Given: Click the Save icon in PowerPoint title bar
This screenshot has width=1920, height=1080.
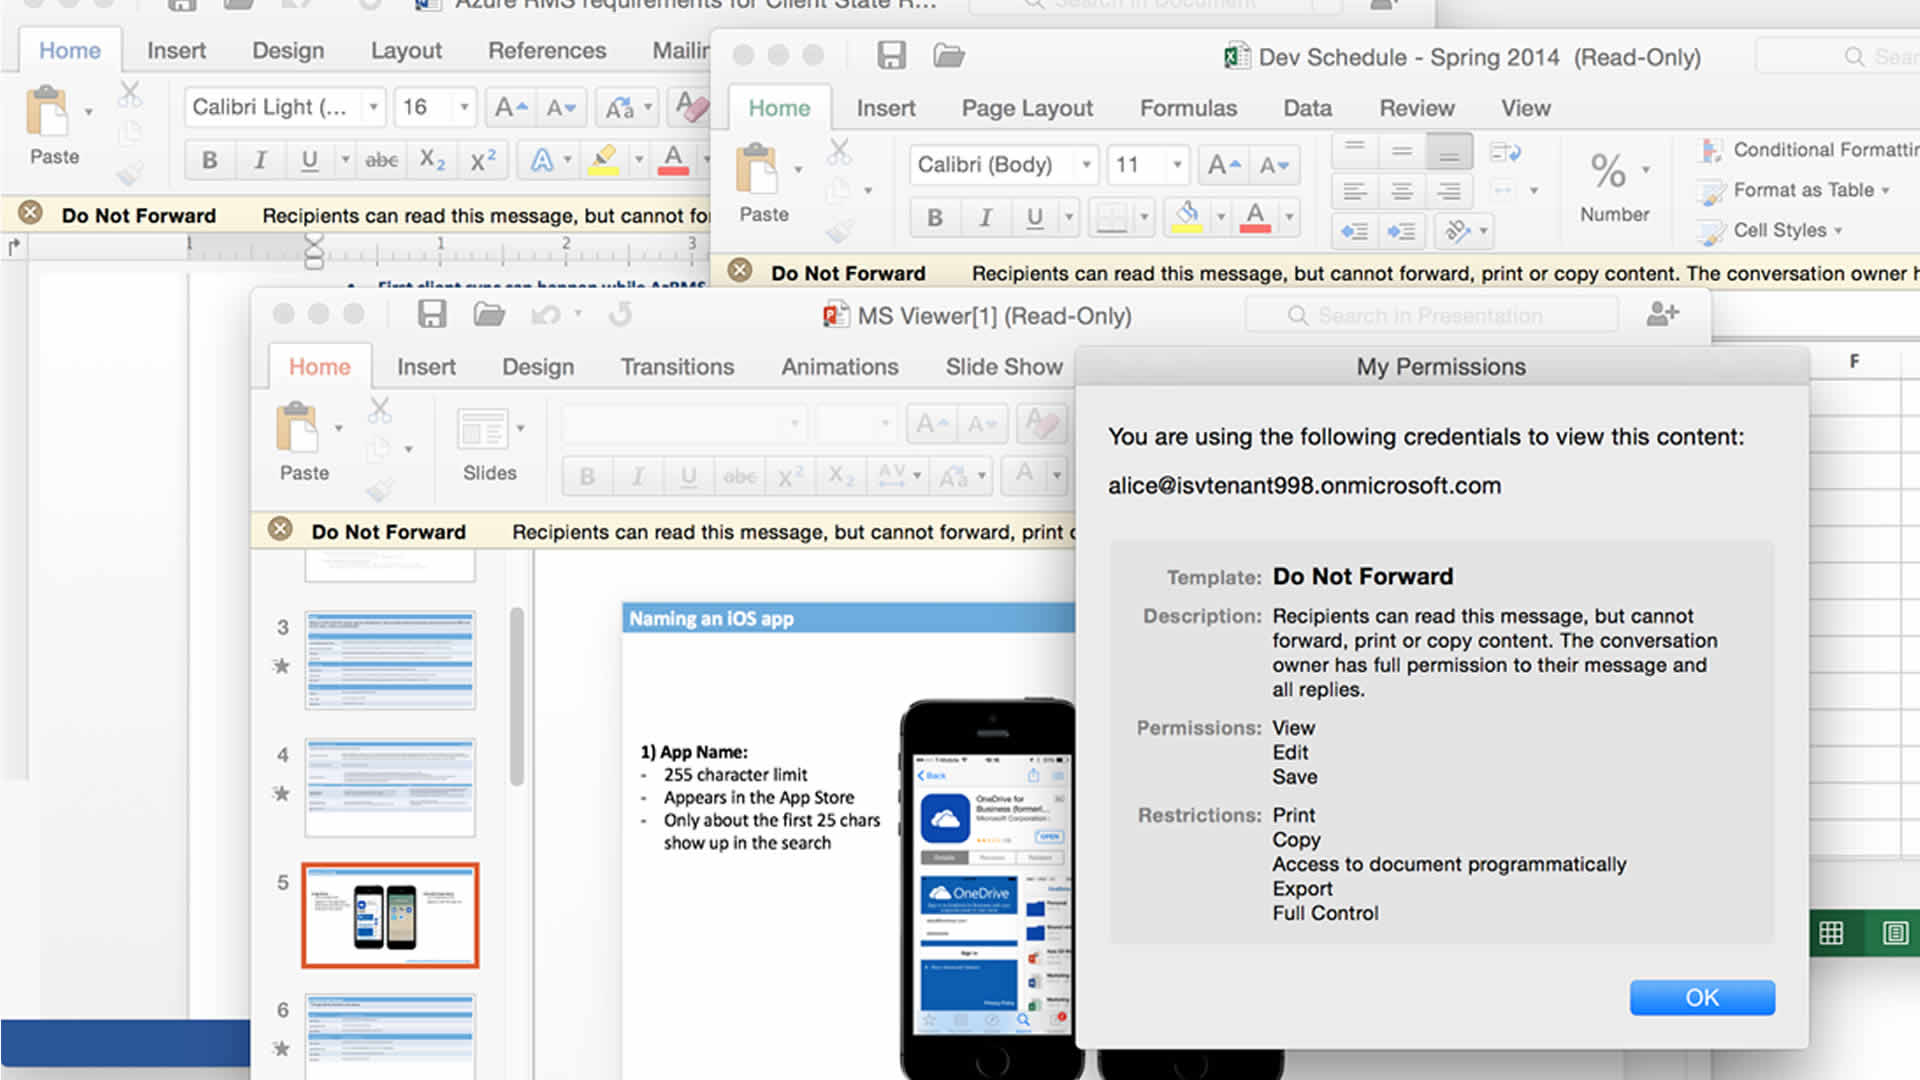Looking at the screenshot, I should pos(431,315).
